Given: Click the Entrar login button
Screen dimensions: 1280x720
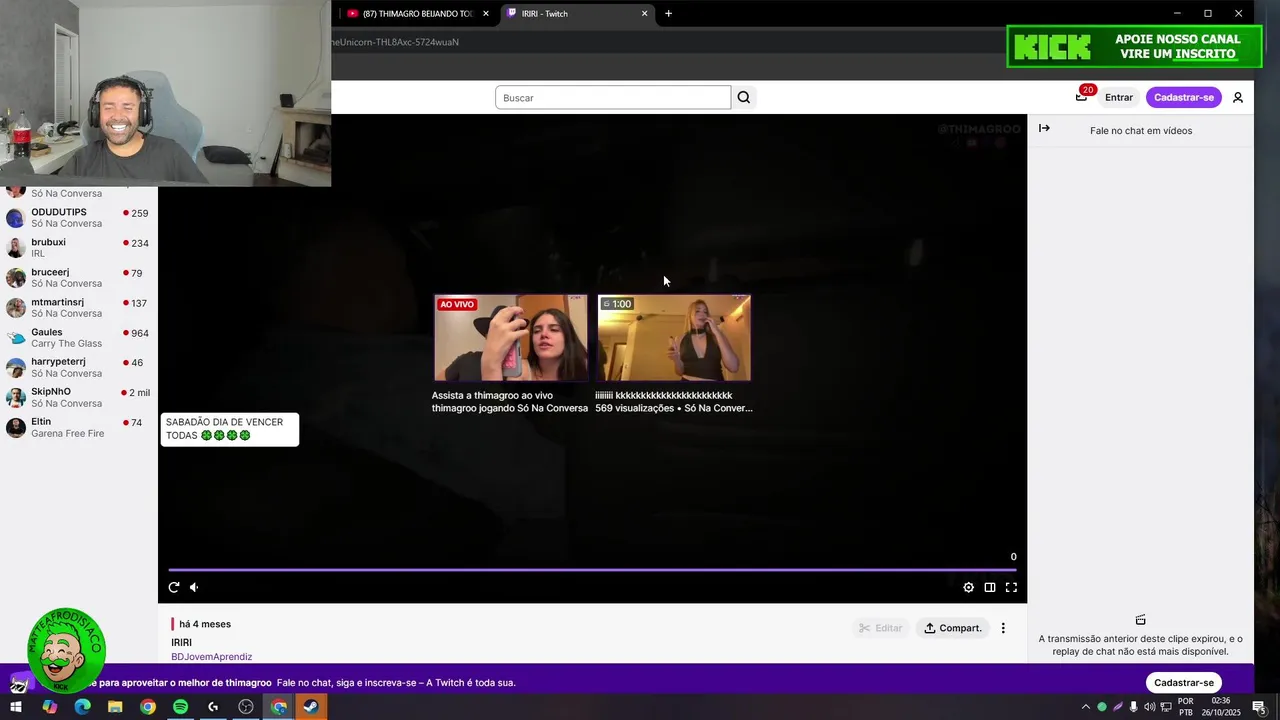Looking at the screenshot, I should tap(1119, 97).
